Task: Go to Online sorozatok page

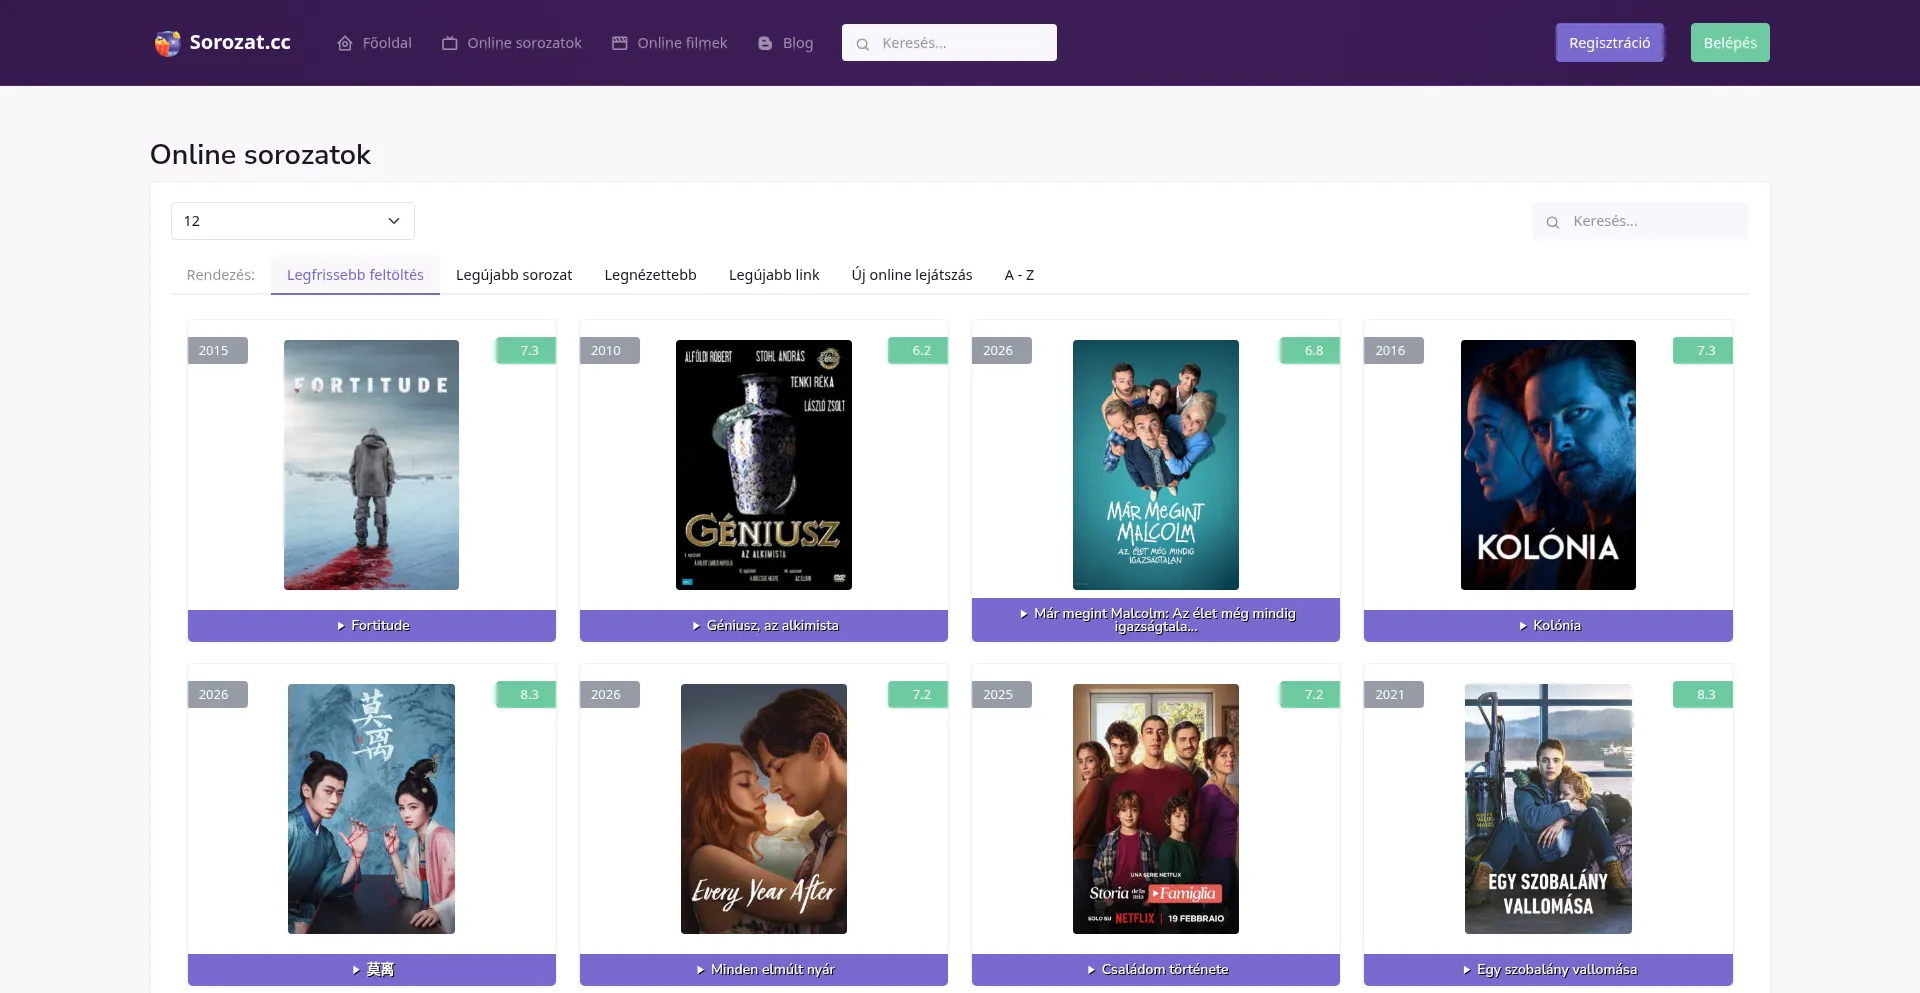Action: [x=512, y=43]
